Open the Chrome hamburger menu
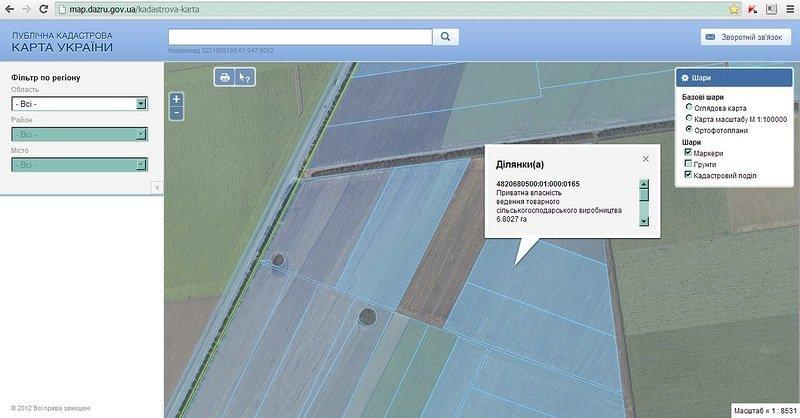Image resolution: width=800 pixels, height=418 pixels. 789,9
